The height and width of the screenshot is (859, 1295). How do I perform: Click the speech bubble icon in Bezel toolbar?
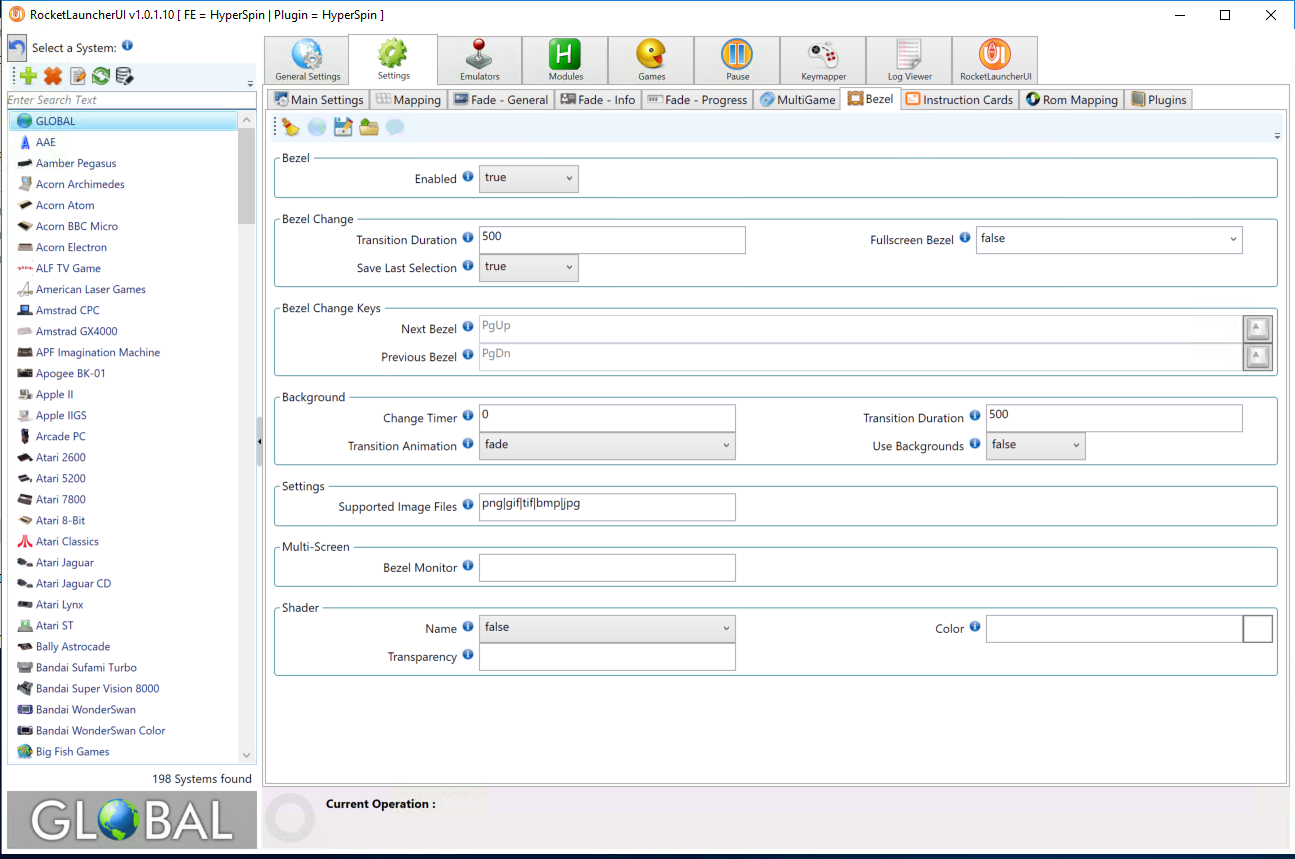pyautogui.click(x=395, y=127)
